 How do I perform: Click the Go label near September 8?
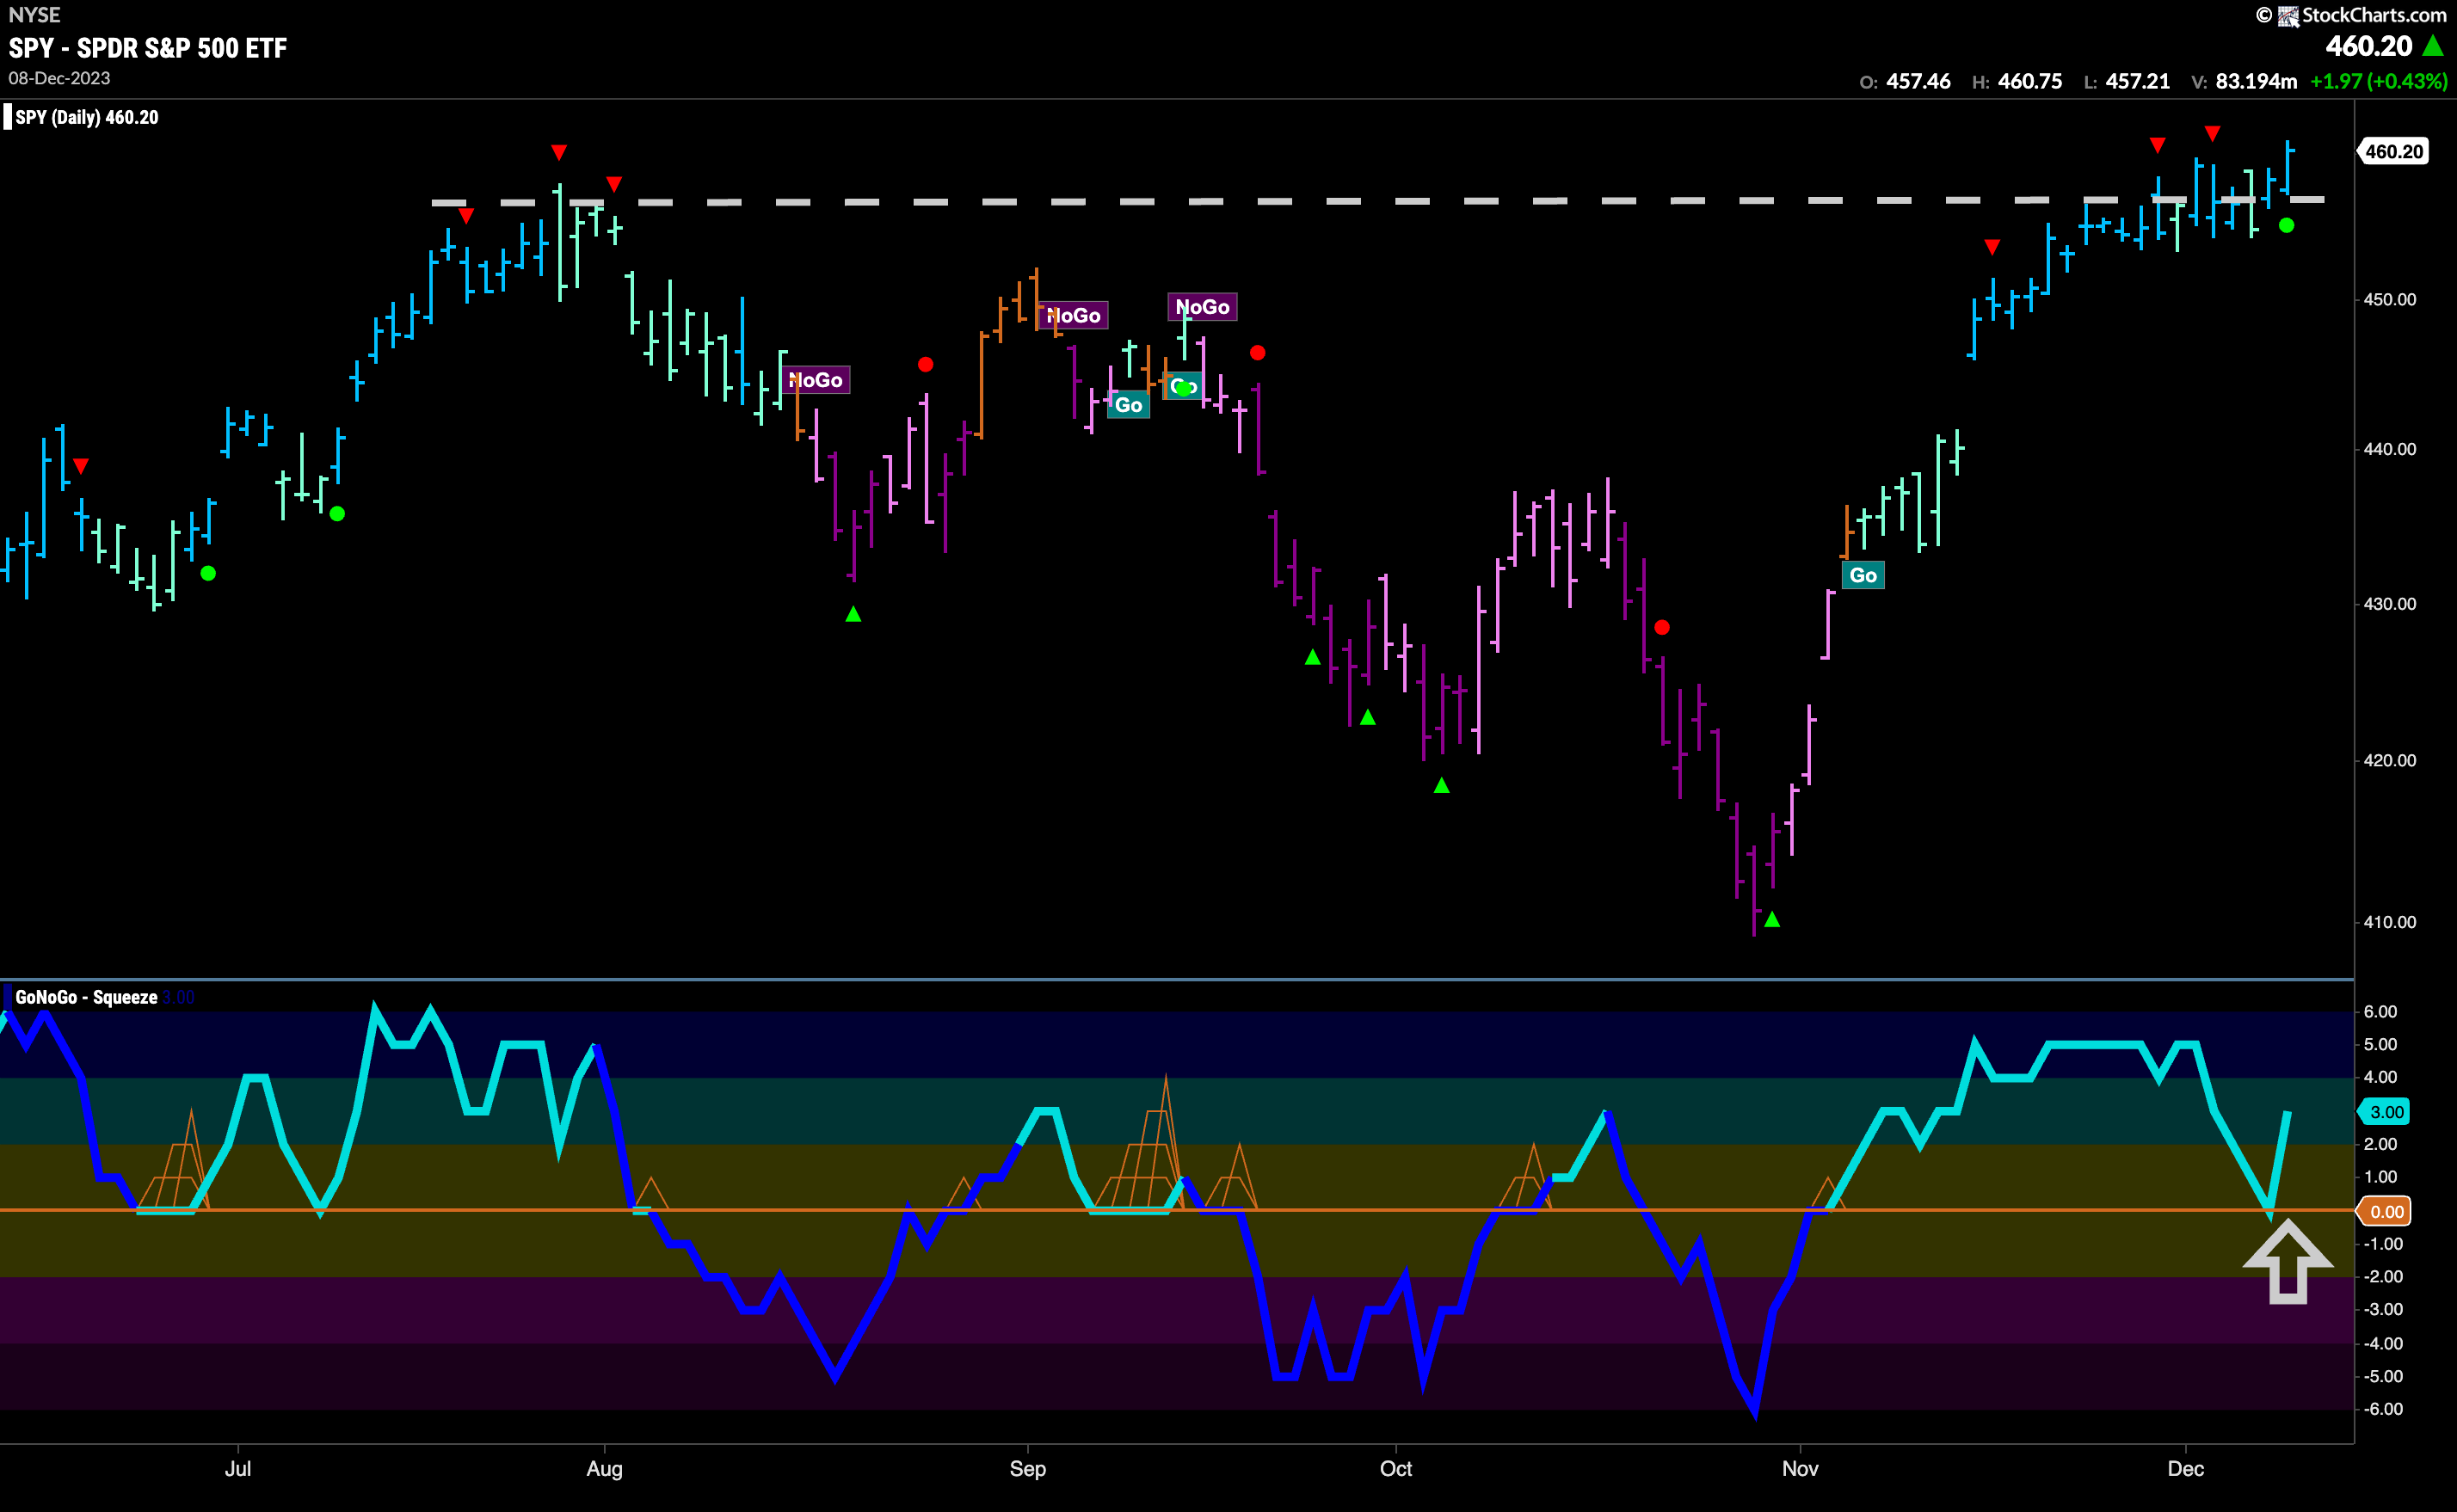1129,405
